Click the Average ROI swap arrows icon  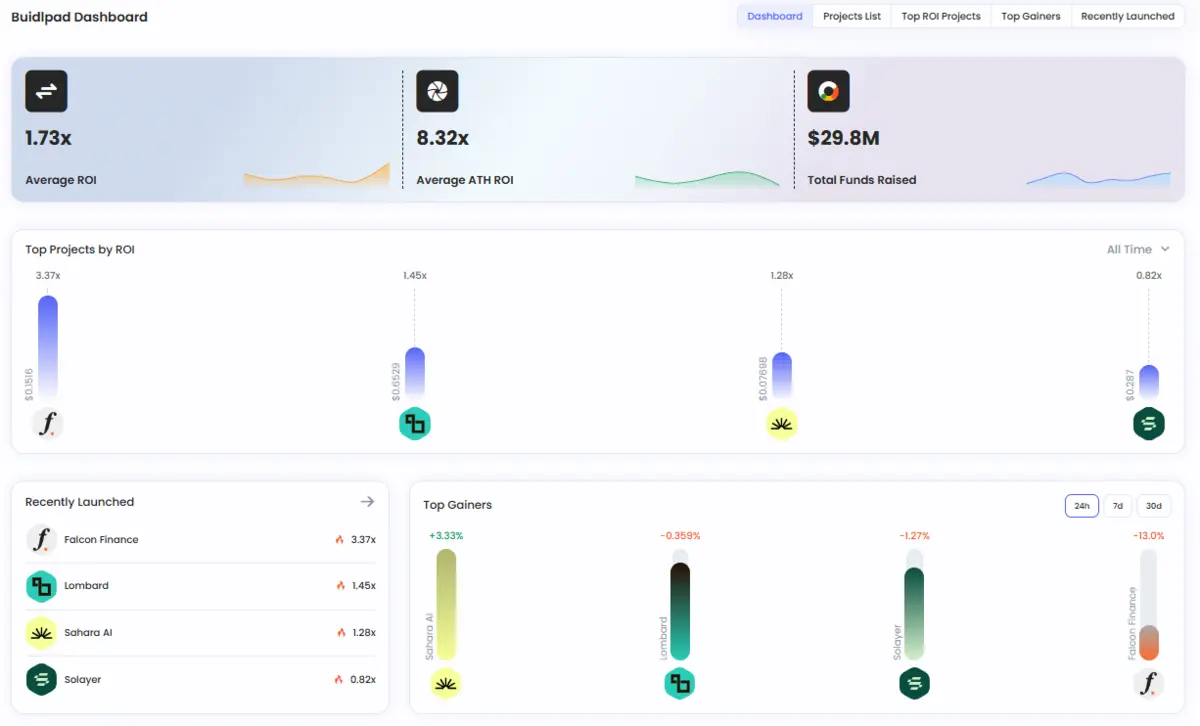pos(46,91)
